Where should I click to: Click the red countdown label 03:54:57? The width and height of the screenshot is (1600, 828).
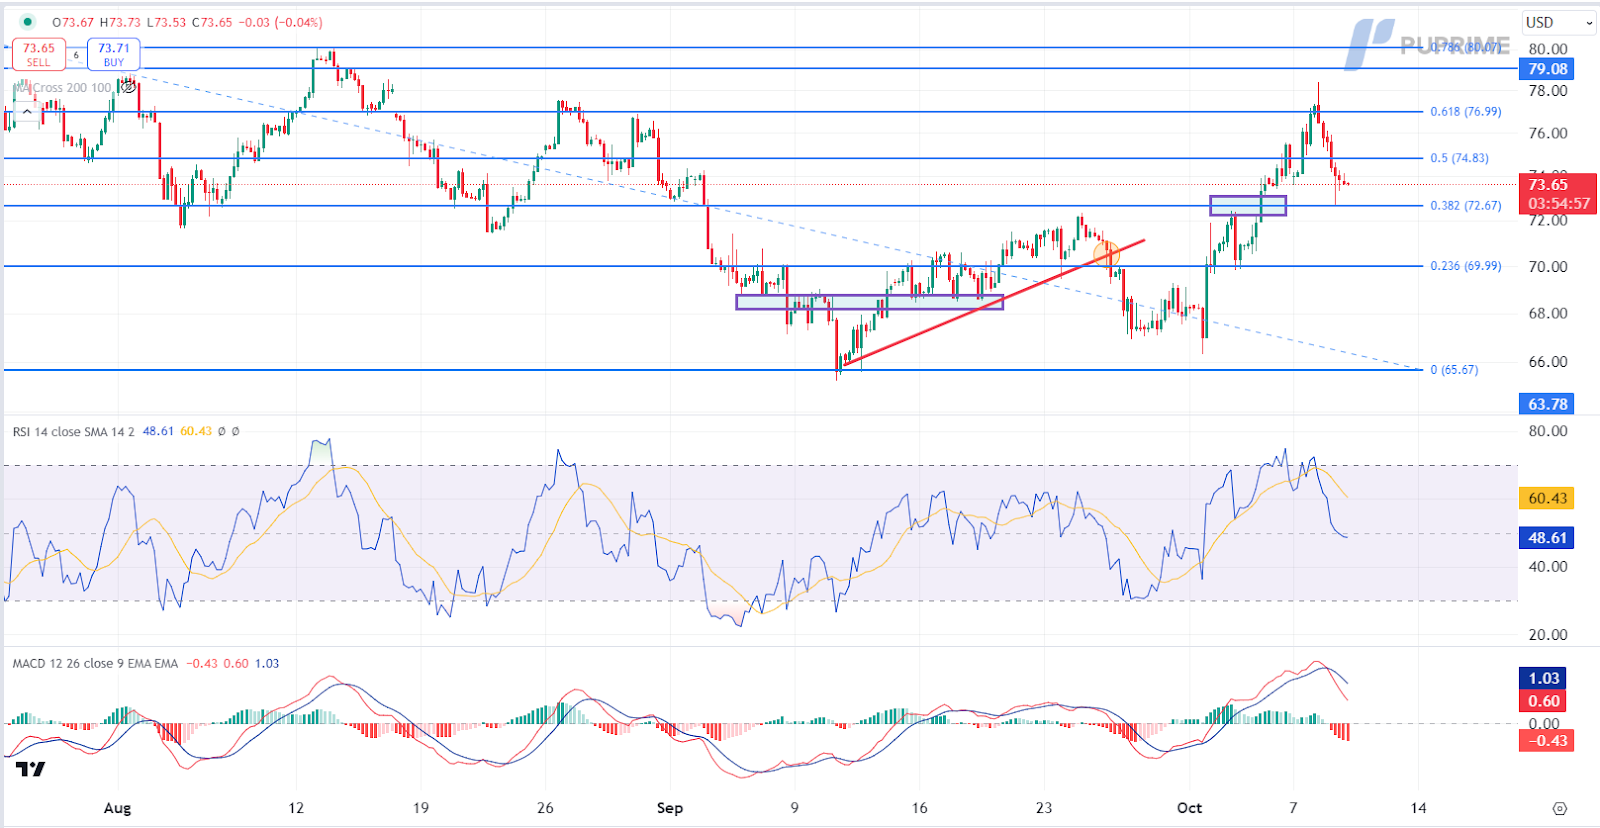1559,204
